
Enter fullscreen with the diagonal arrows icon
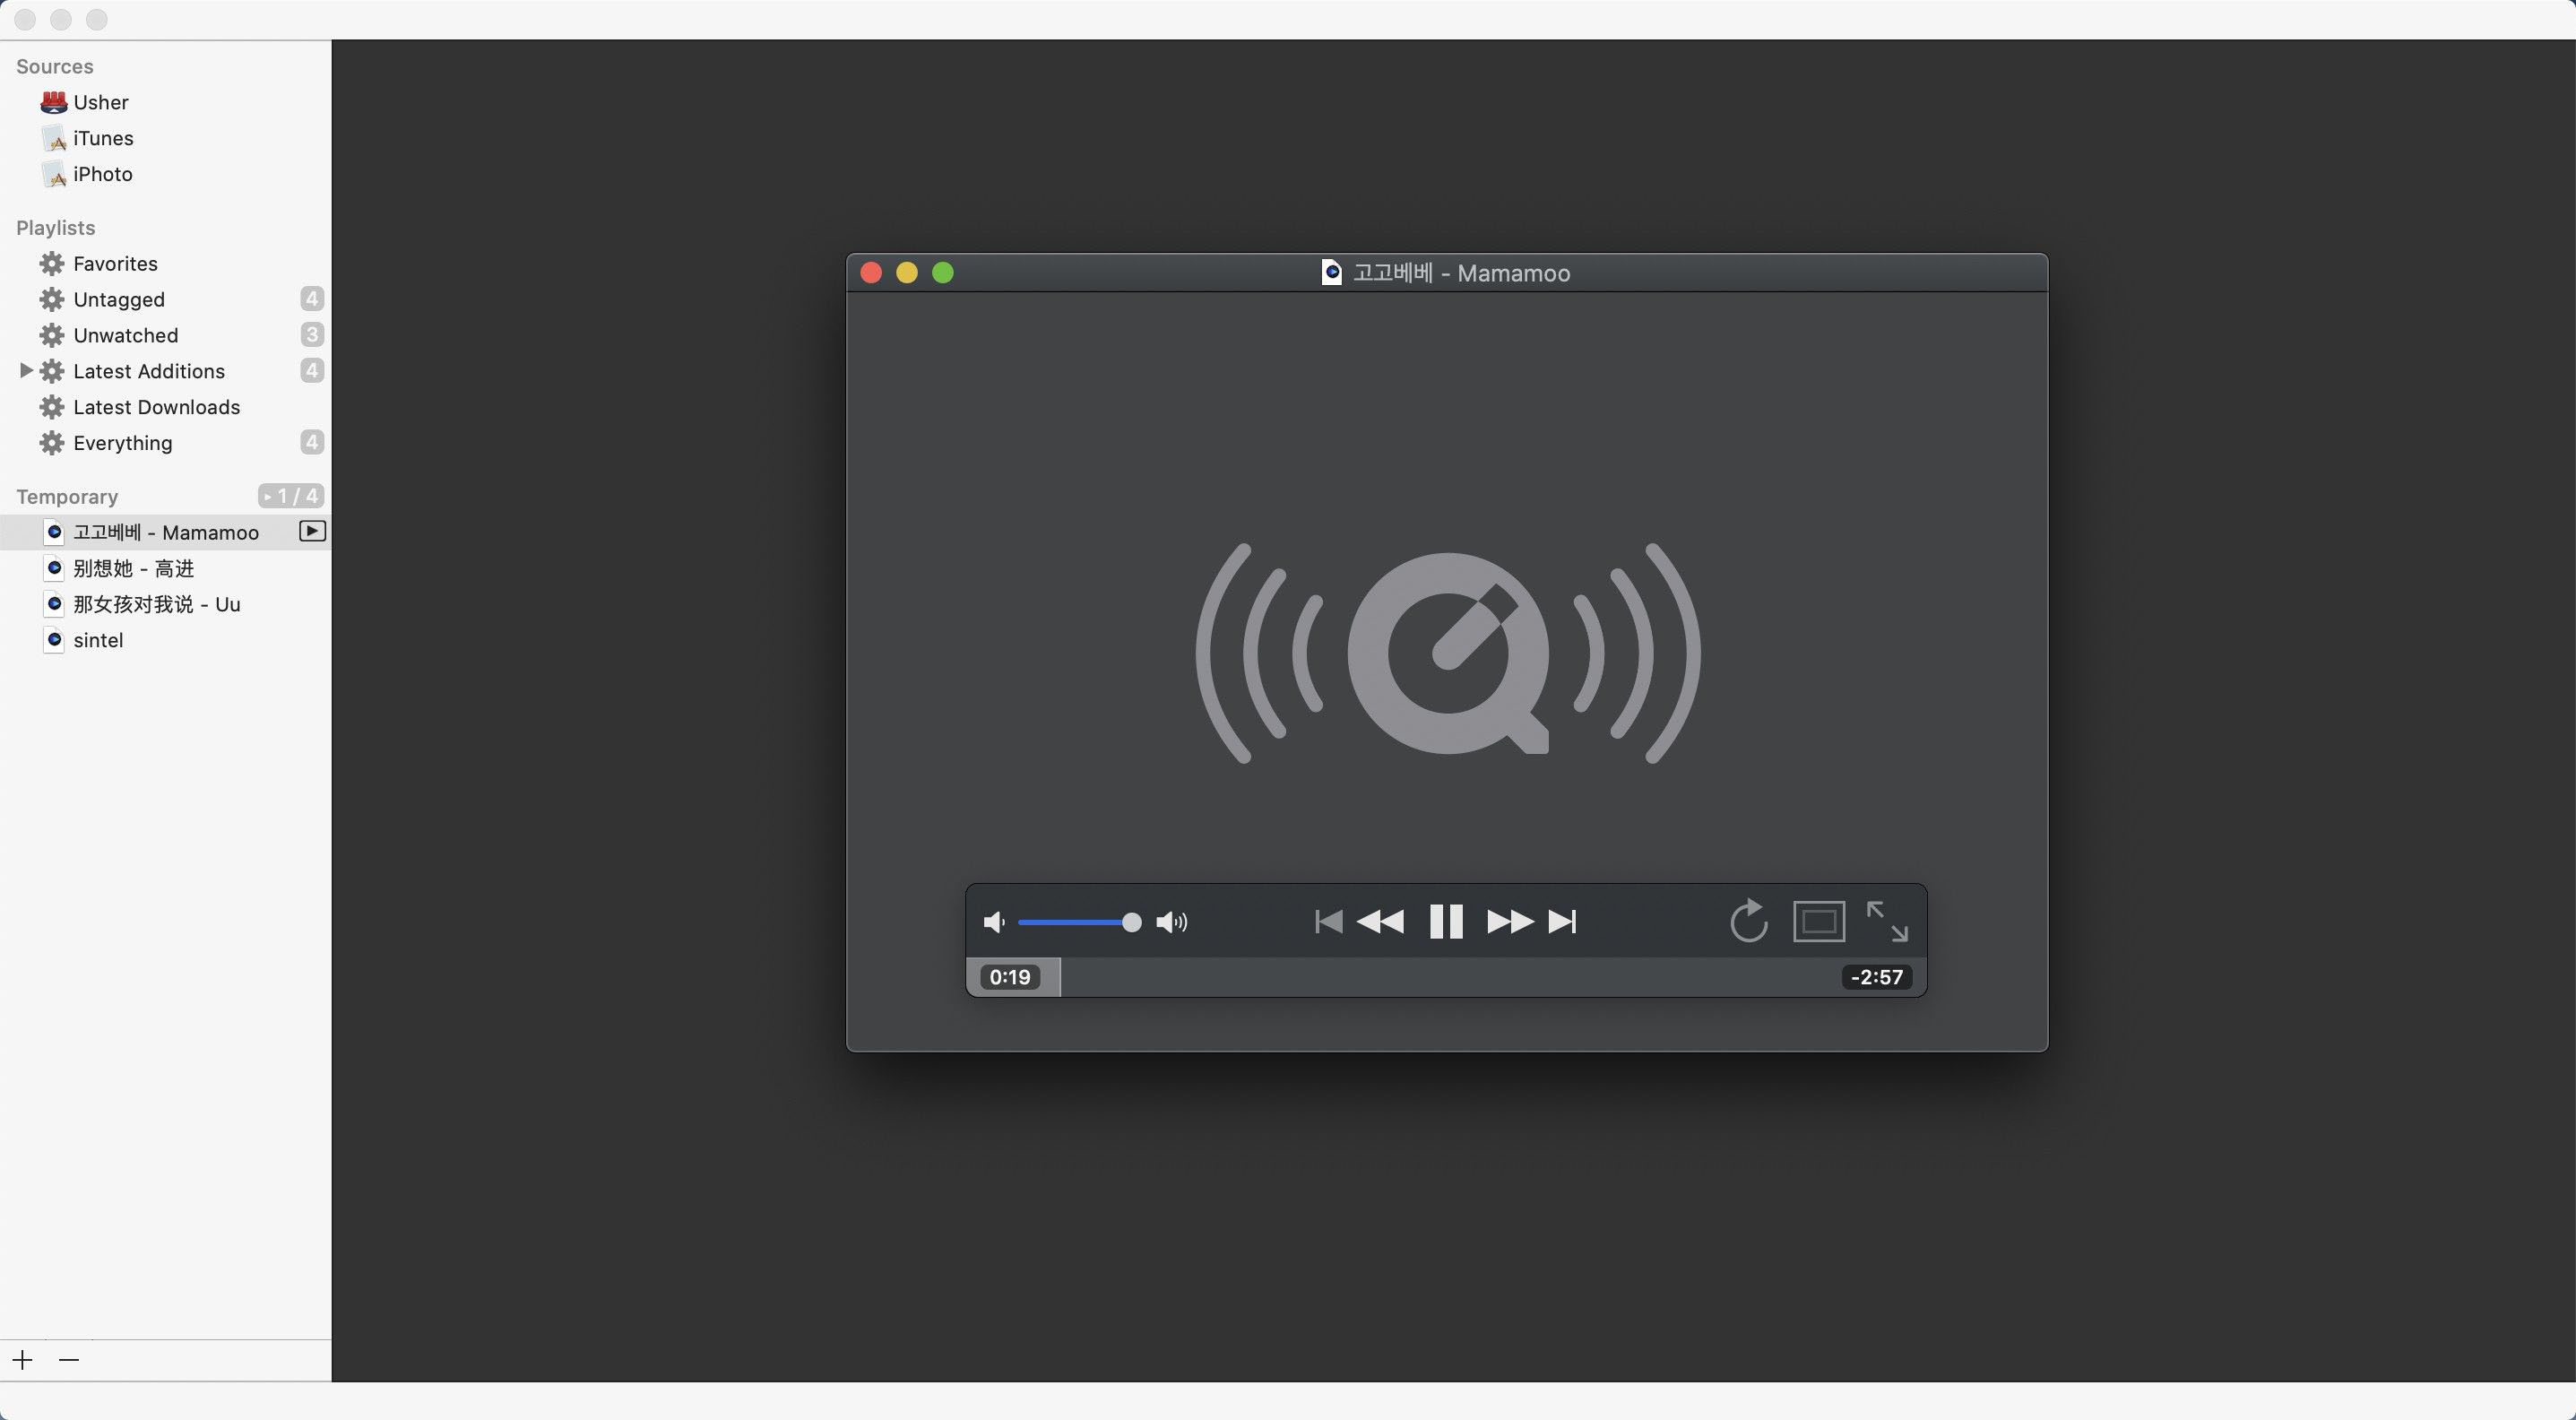[1887, 921]
